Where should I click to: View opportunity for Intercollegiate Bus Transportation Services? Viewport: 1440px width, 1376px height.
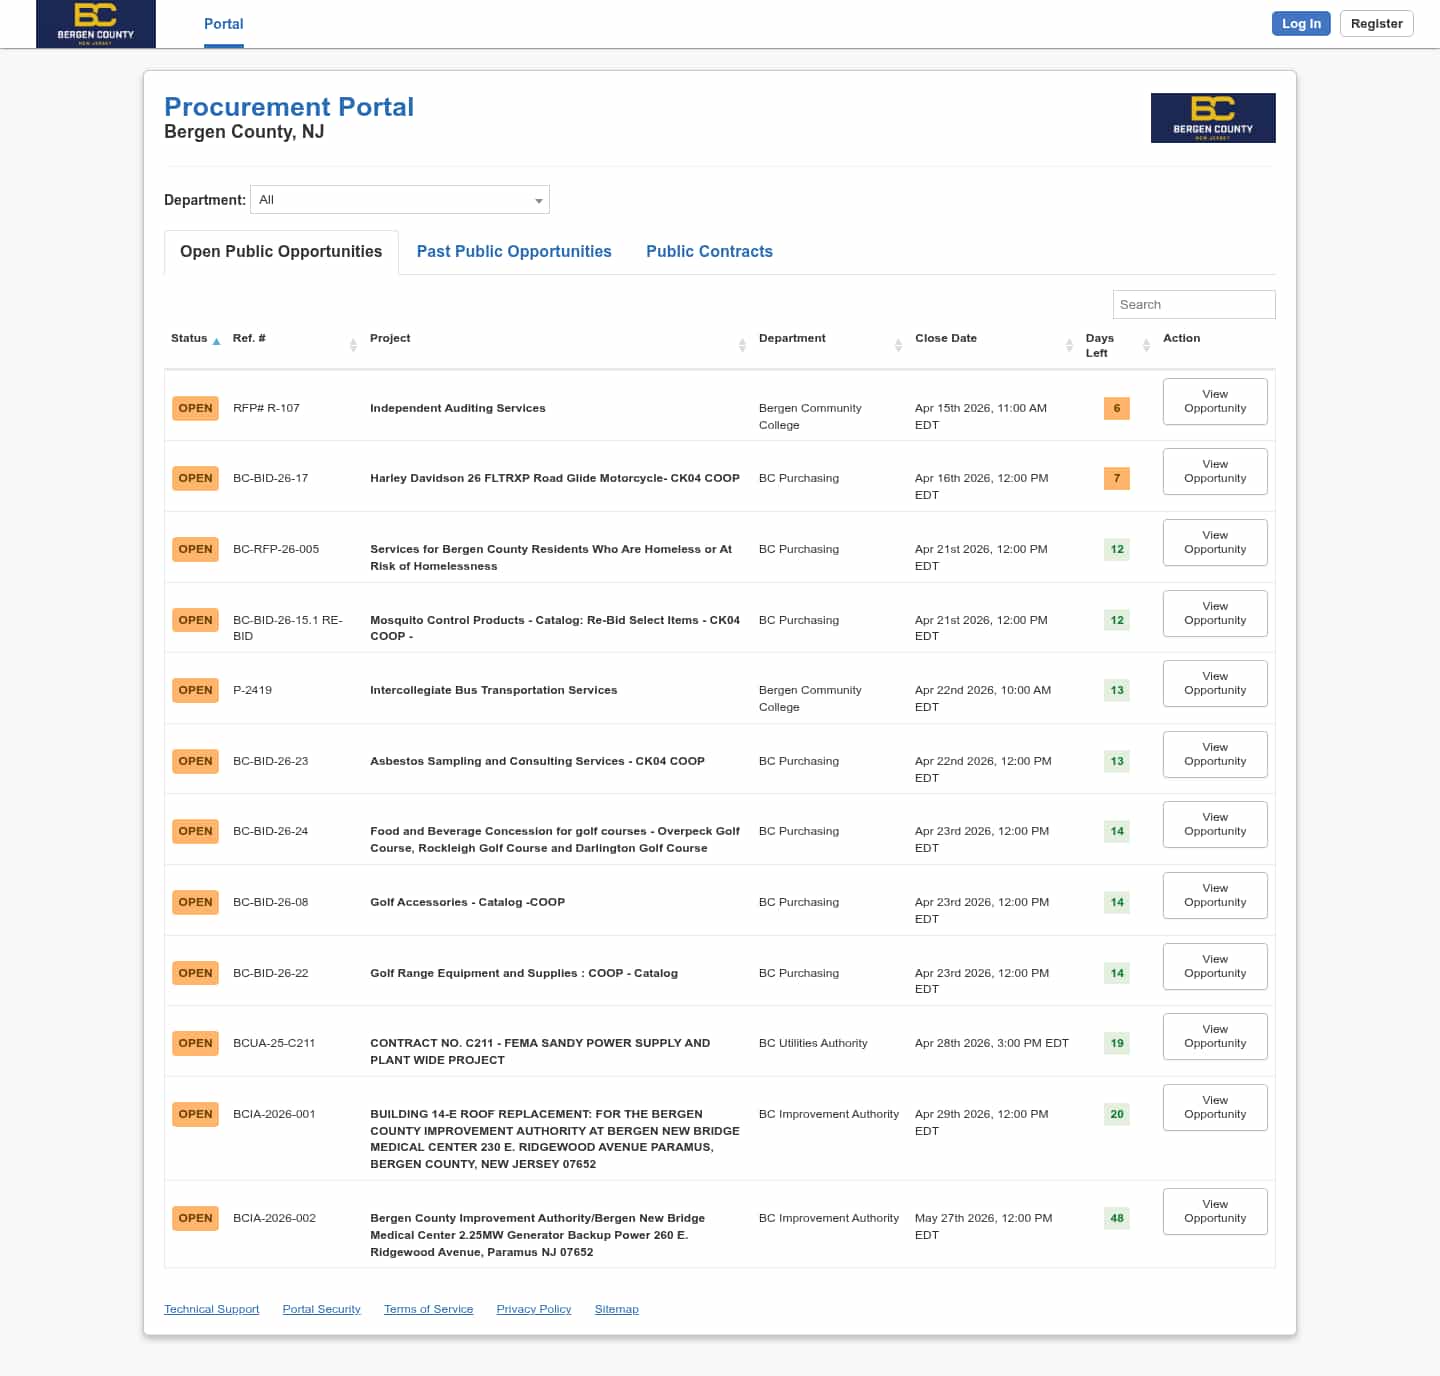tap(1215, 684)
